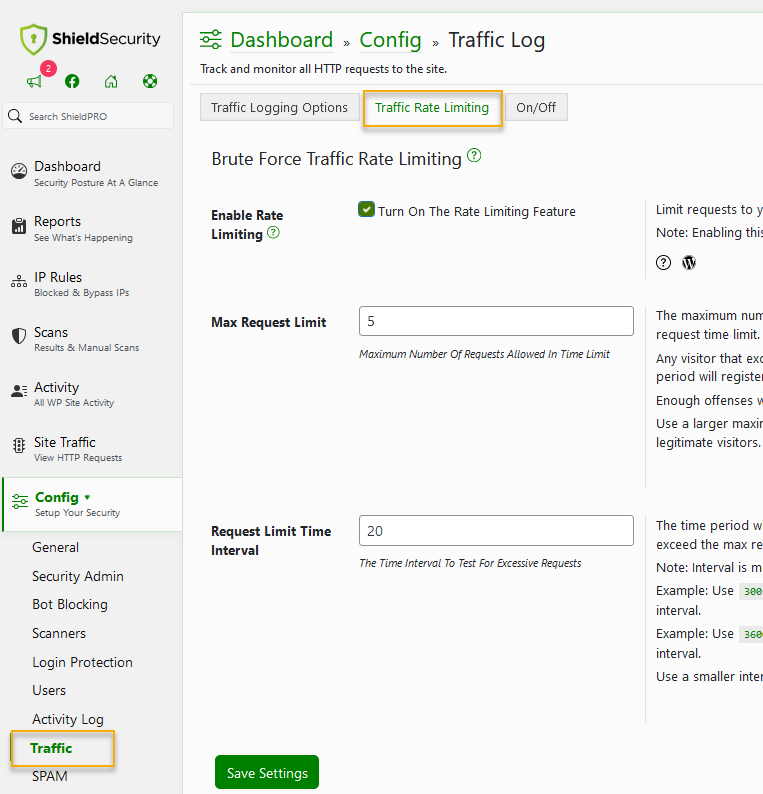This screenshot has height=794, width=763.
Task: Click the Site Traffic light icon
Action: click(x=19, y=446)
